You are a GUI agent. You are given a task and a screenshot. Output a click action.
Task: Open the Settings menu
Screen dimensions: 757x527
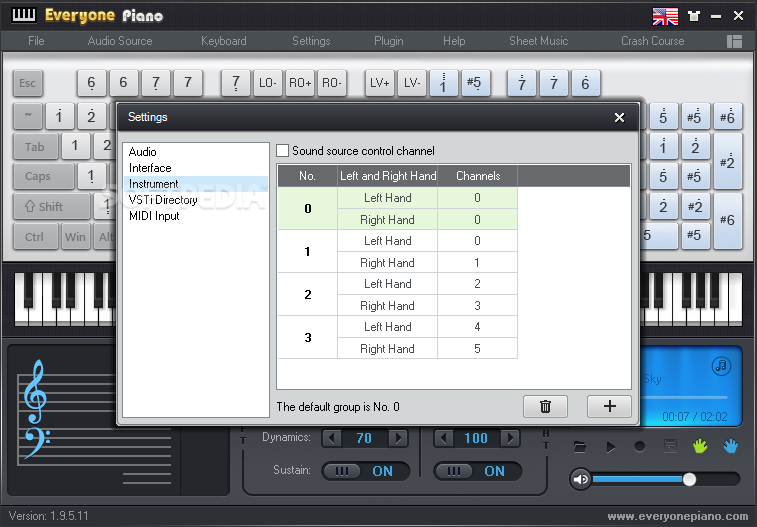coord(311,41)
